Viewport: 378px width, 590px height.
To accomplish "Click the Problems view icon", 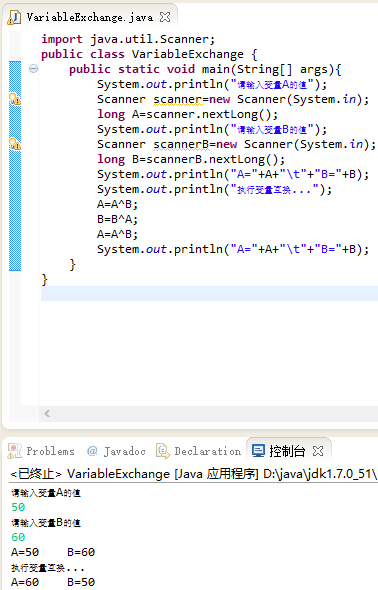I will 15,451.
